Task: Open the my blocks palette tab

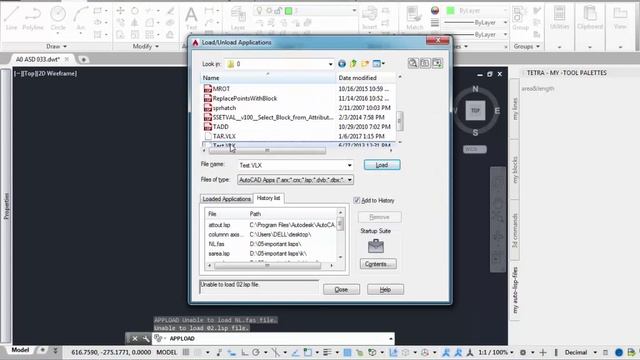Action: pos(515,169)
